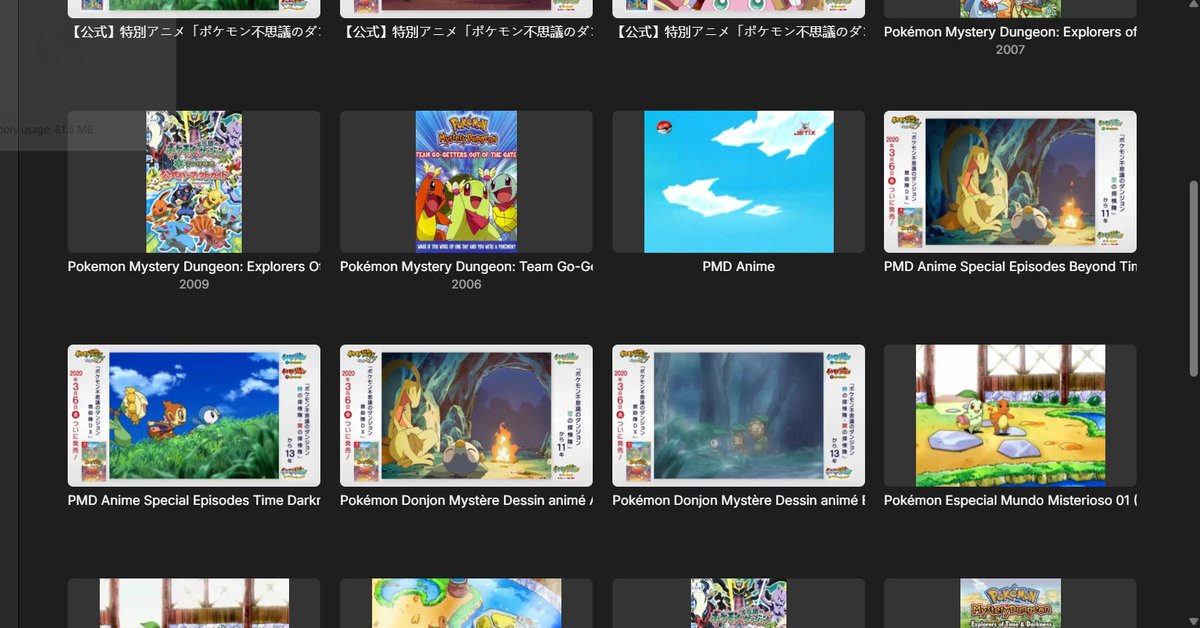Open the Pokémon Donjon Mystère campfire-cave thumbnail
Viewport: 1200px width, 628px height.
pyautogui.click(x=466, y=416)
